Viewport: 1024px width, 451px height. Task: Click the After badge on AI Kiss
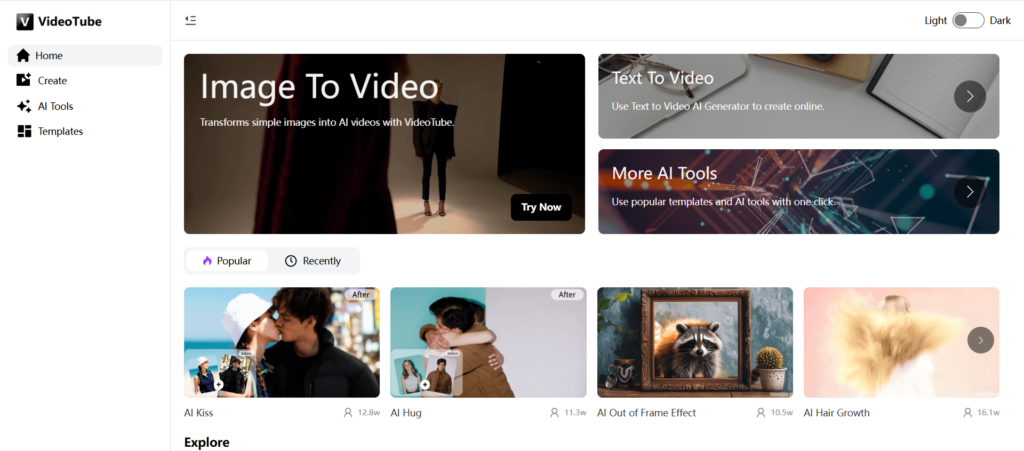click(x=361, y=294)
